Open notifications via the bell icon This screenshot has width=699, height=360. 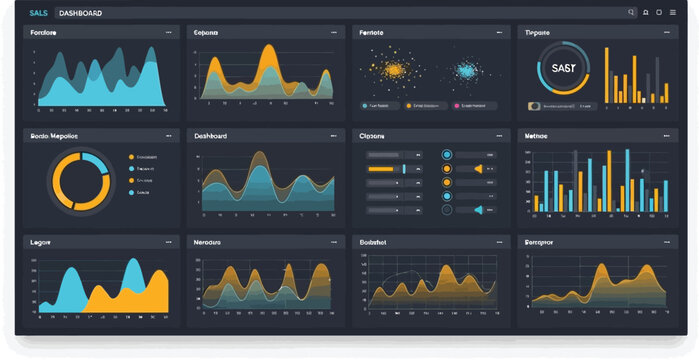click(646, 12)
